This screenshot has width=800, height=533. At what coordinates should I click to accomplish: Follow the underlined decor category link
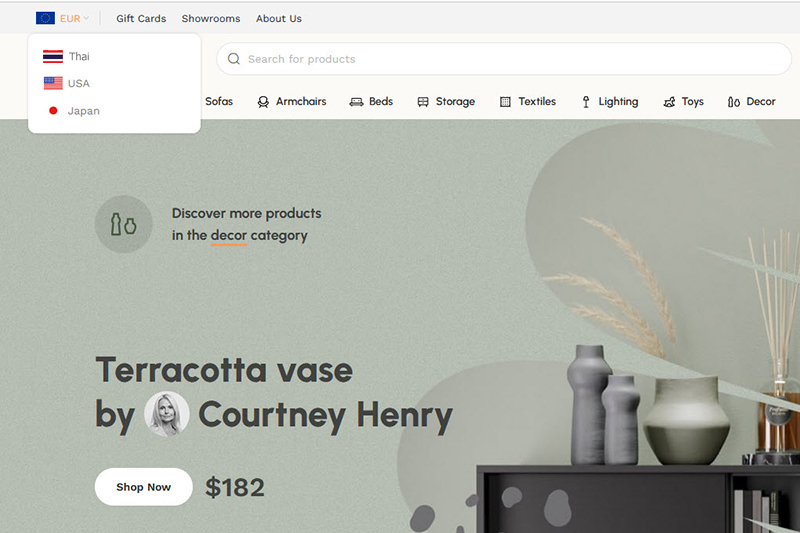[x=228, y=236]
